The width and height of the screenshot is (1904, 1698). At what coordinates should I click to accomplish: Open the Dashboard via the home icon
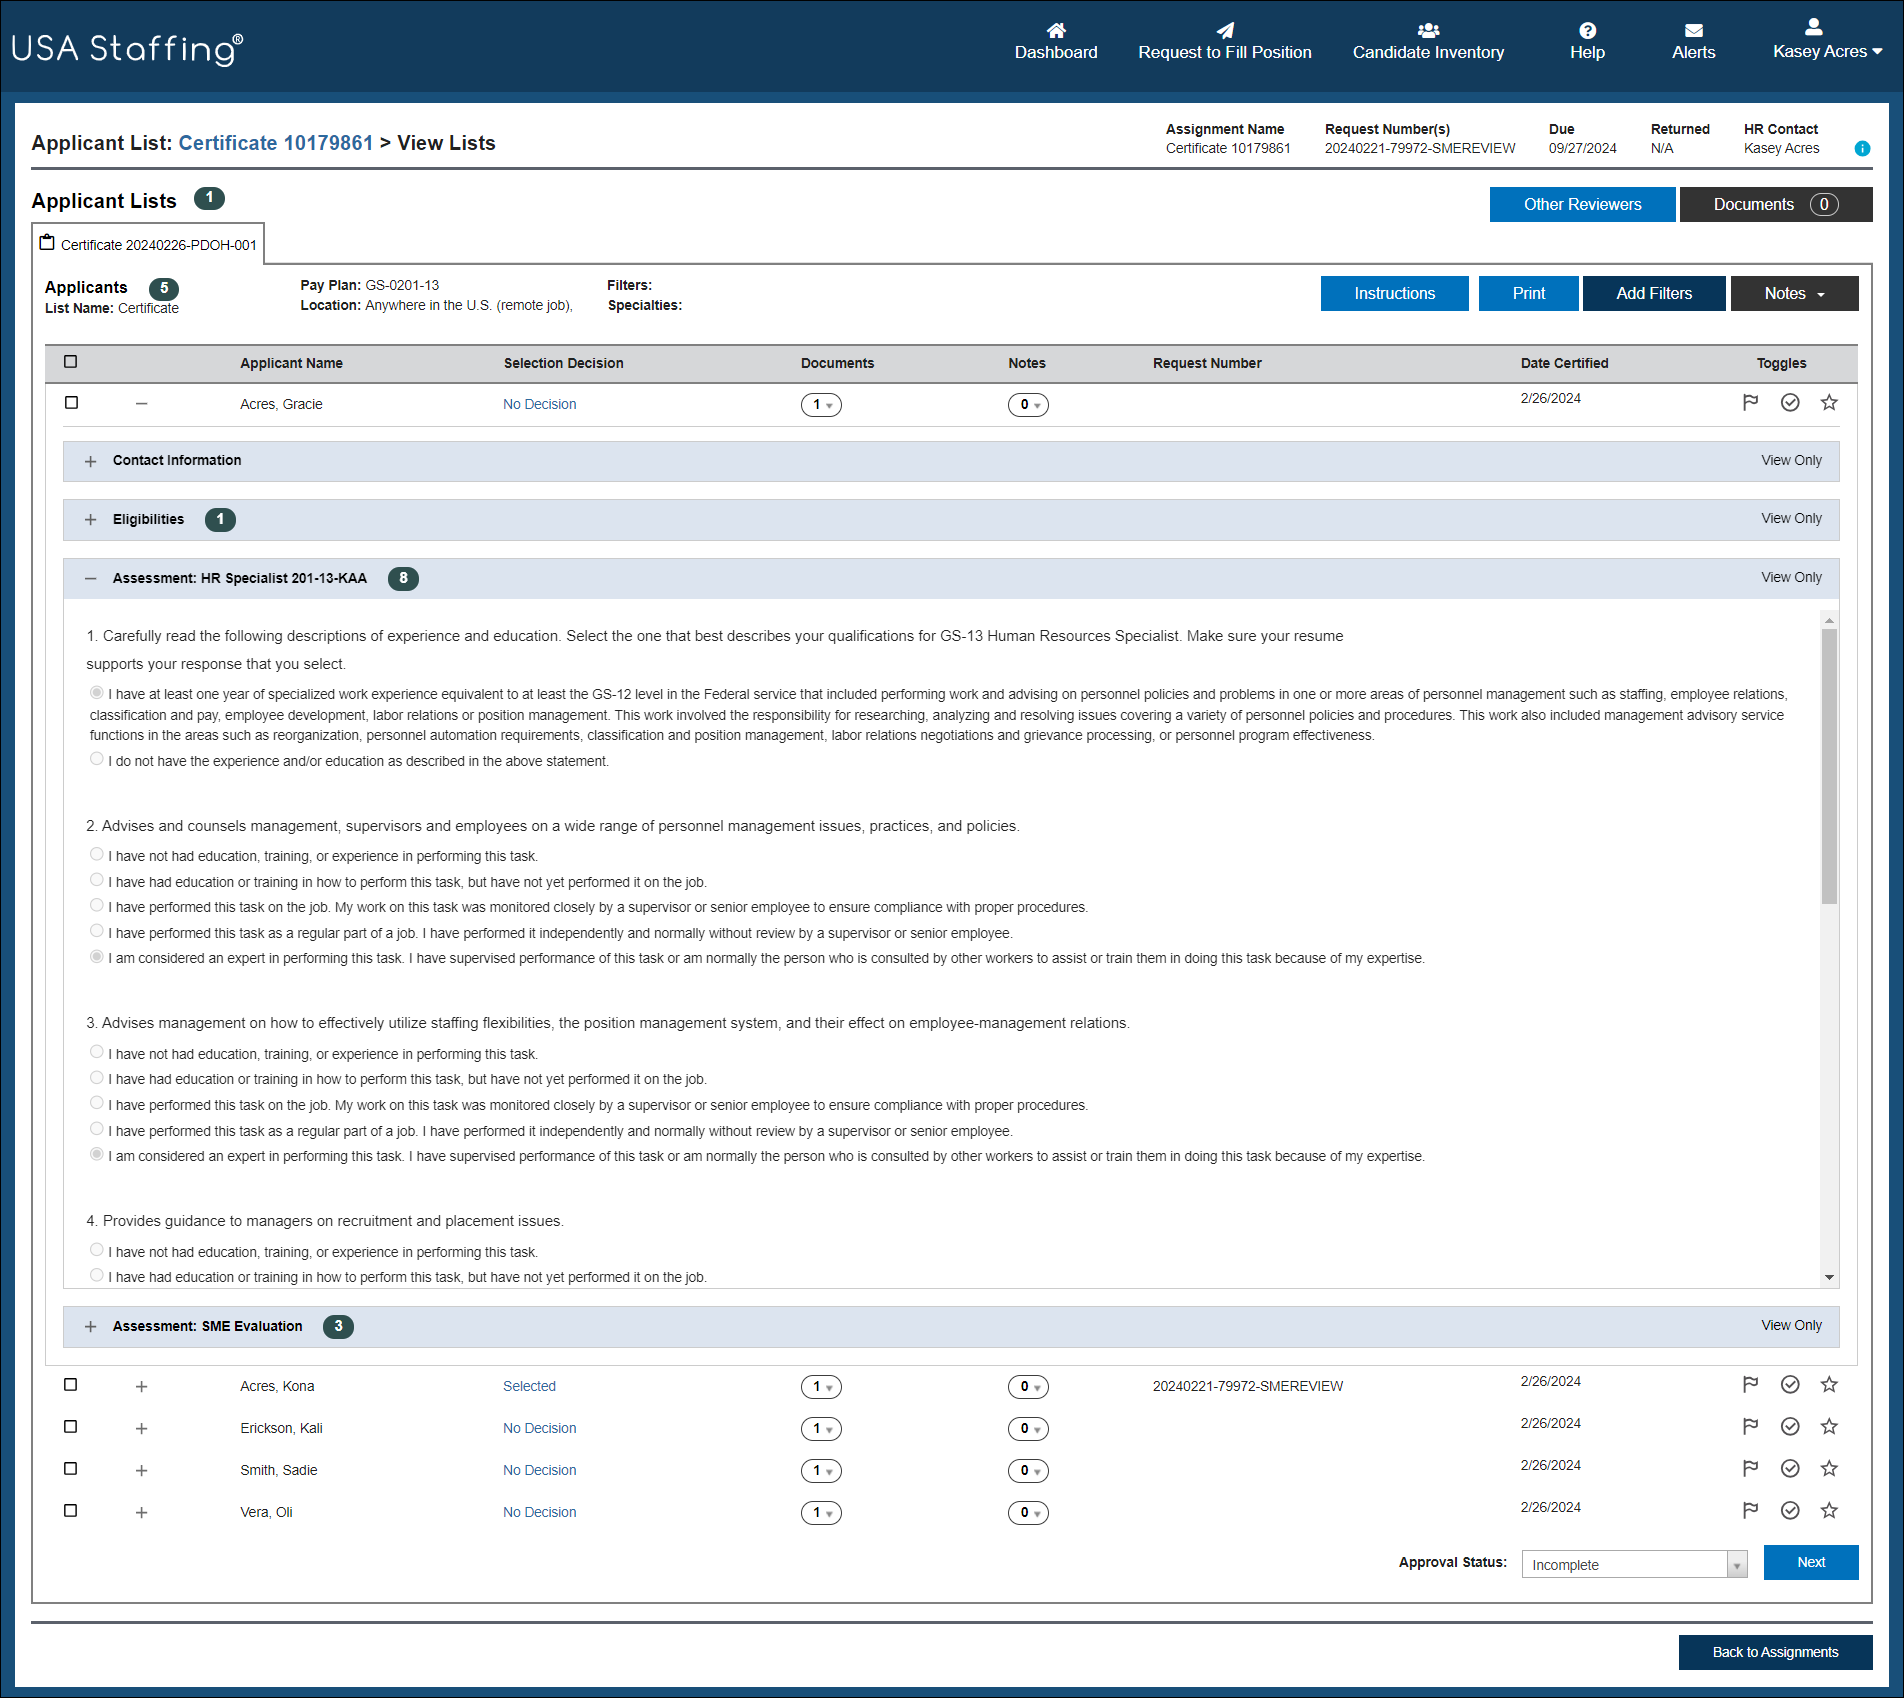click(x=1055, y=30)
